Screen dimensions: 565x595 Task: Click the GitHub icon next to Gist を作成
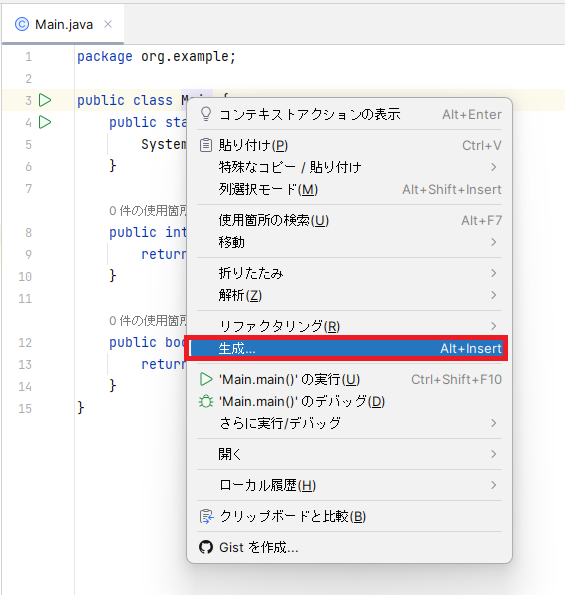[206, 547]
